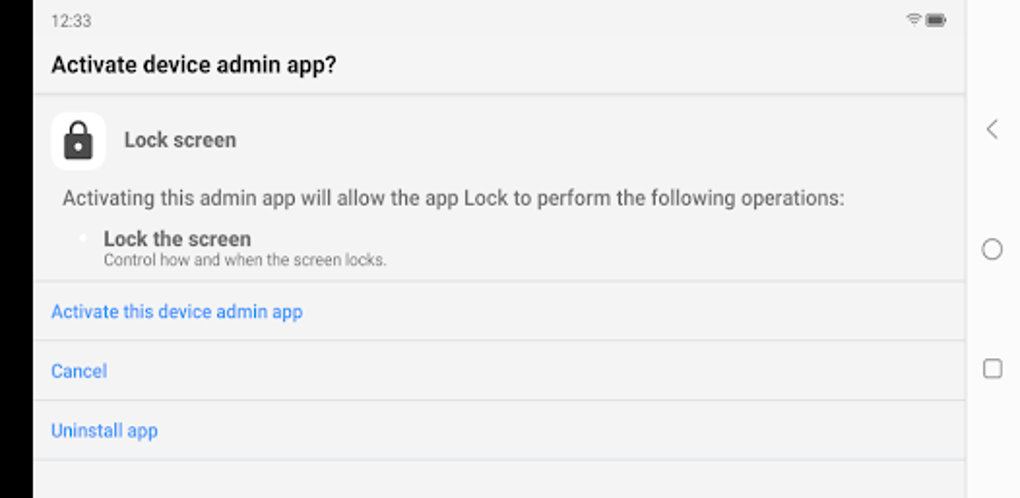1020x498 pixels.
Task: Click the "Activating this admin app" explanation text
Action: (453, 198)
